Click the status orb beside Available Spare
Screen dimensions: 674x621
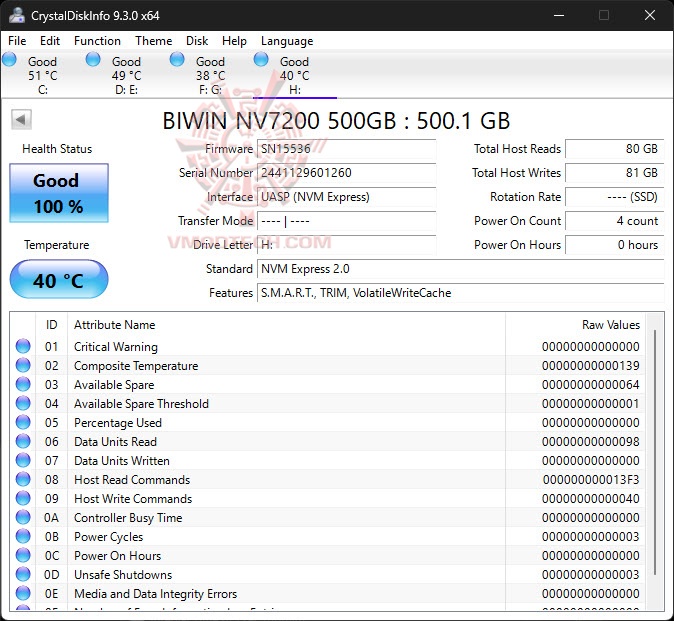point(23,385)
